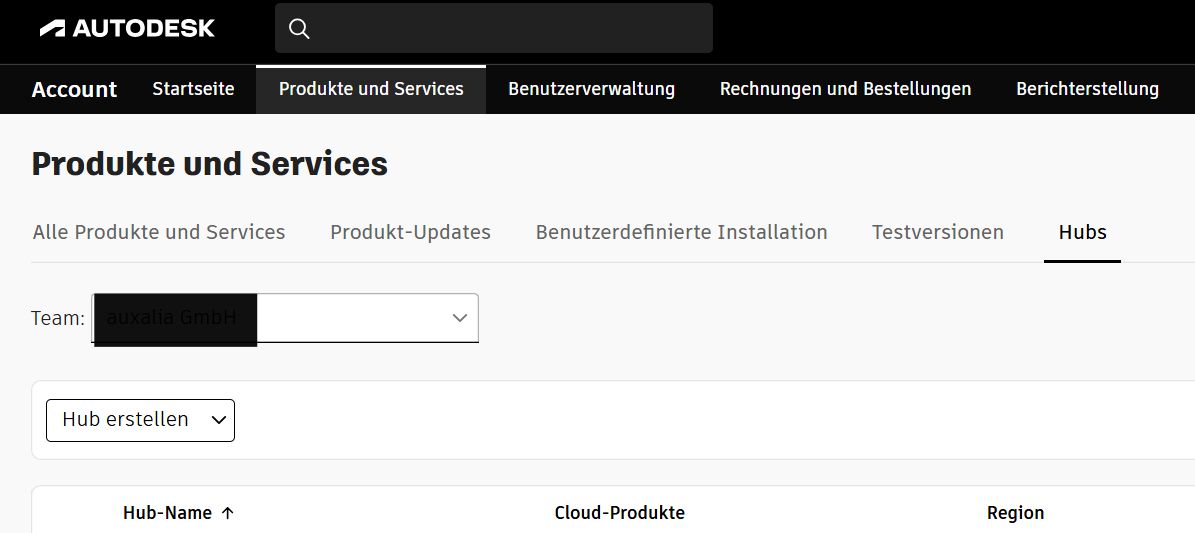This screenshot has height=533, width=1195.
Task: Select the Hubs tab
Action: tap(1082, 232)
